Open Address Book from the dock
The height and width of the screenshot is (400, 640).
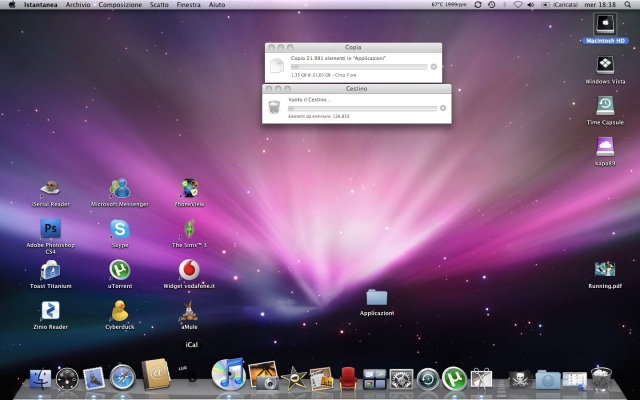coord(156,374)
